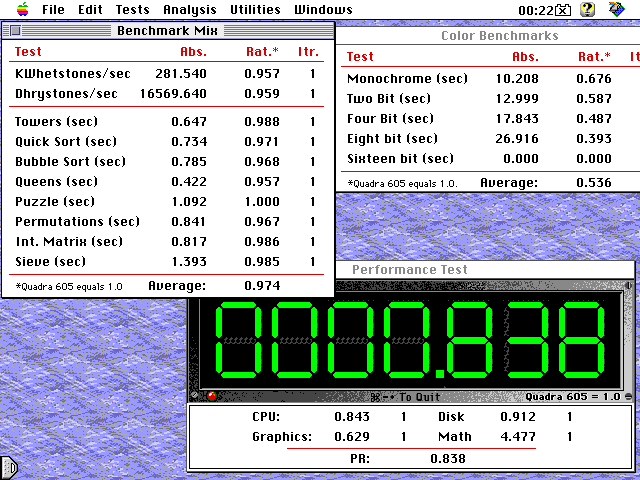Select the Dhrystones/sec row label
The width and height of the screenshot is (640, 480).
(66, 93)
